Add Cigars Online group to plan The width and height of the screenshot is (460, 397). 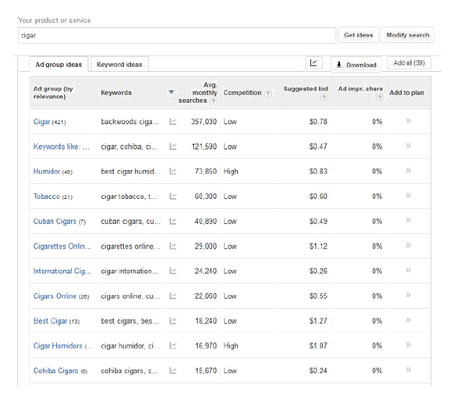pyautogui.click(x=408, y=295)
